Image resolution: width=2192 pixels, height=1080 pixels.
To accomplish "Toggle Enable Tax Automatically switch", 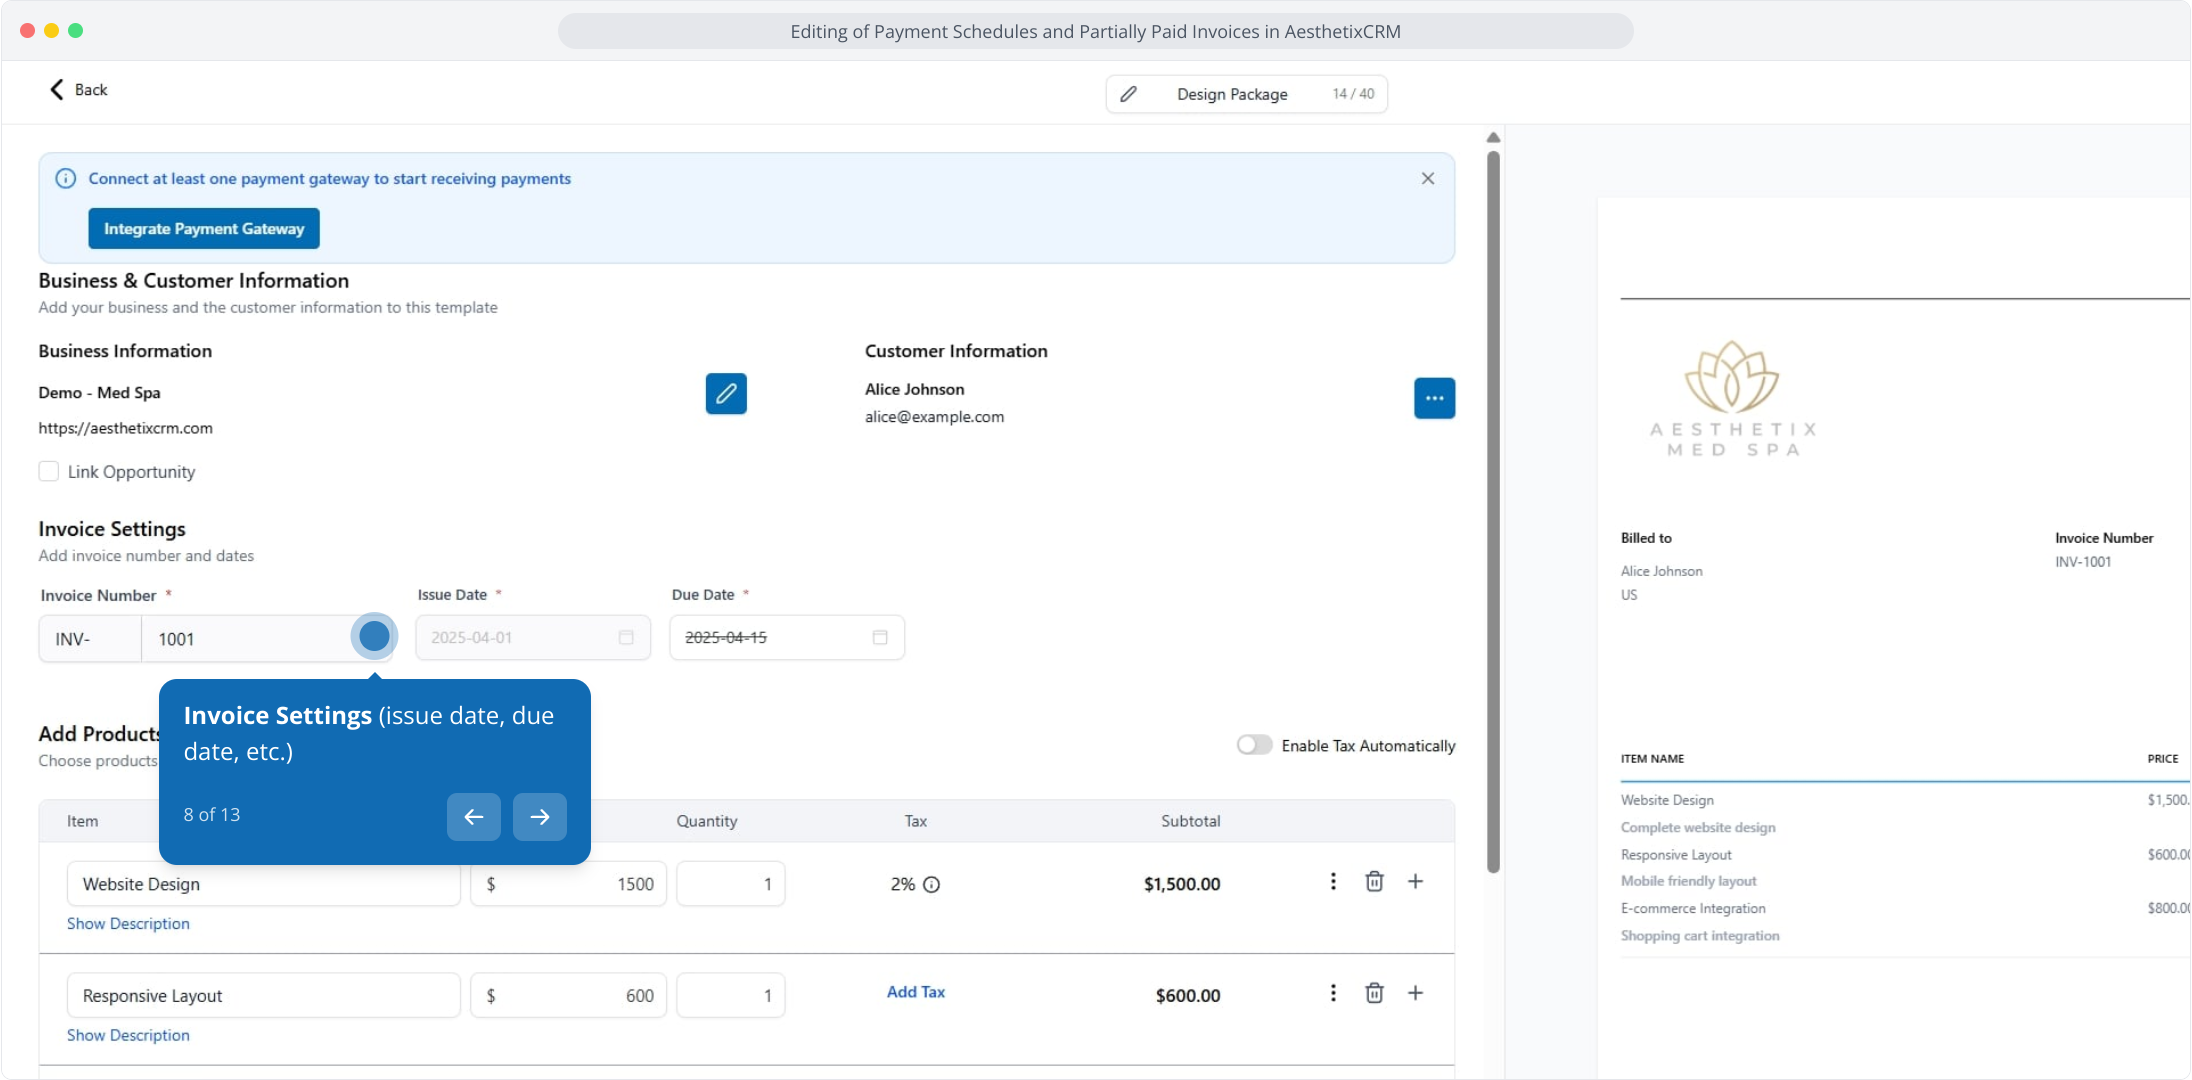I will click(x=1254, y=745).
